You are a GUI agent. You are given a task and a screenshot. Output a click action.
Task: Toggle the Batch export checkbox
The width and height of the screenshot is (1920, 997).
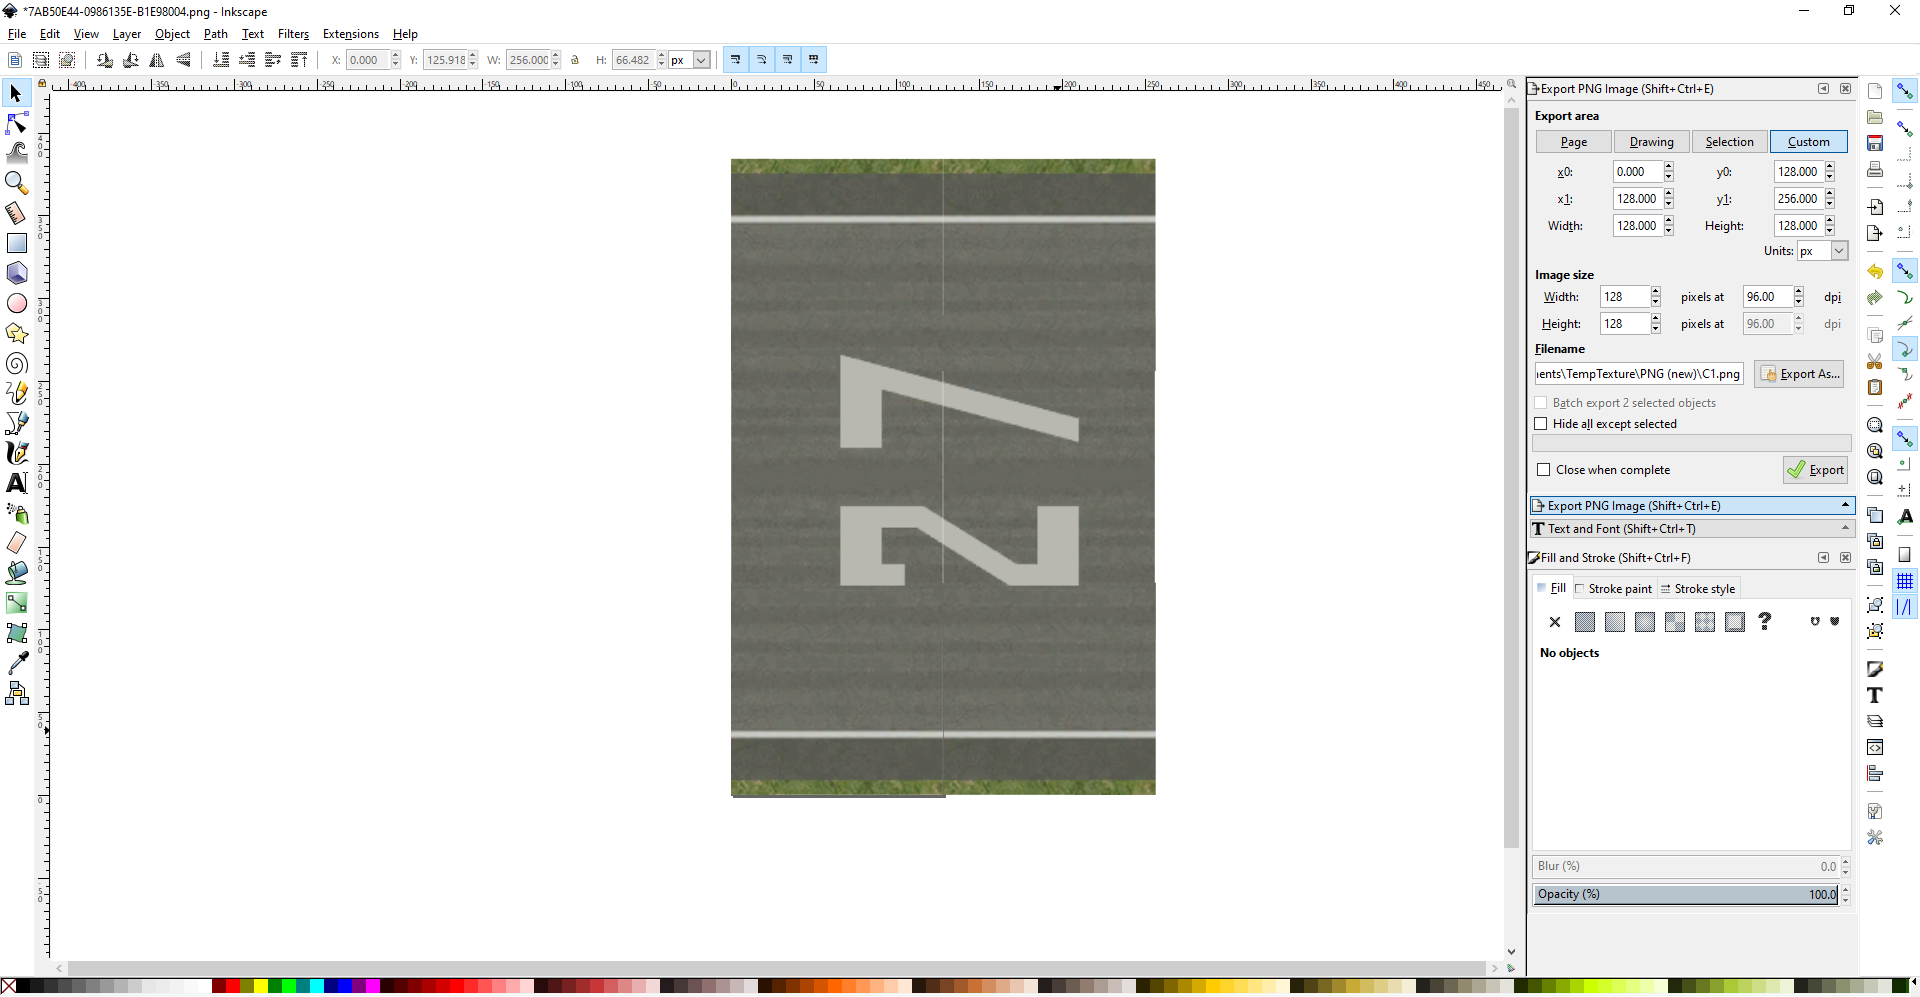1541,403
